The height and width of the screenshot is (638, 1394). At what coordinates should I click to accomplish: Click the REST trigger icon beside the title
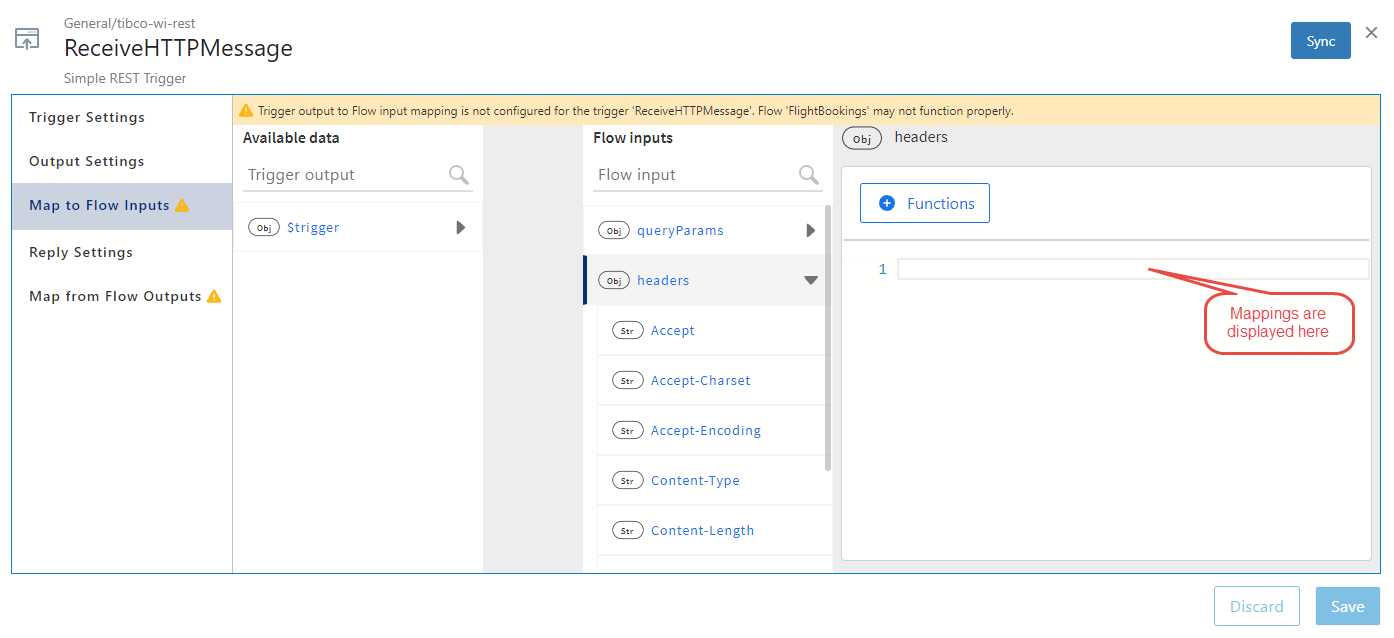click(x=27, y=41)
